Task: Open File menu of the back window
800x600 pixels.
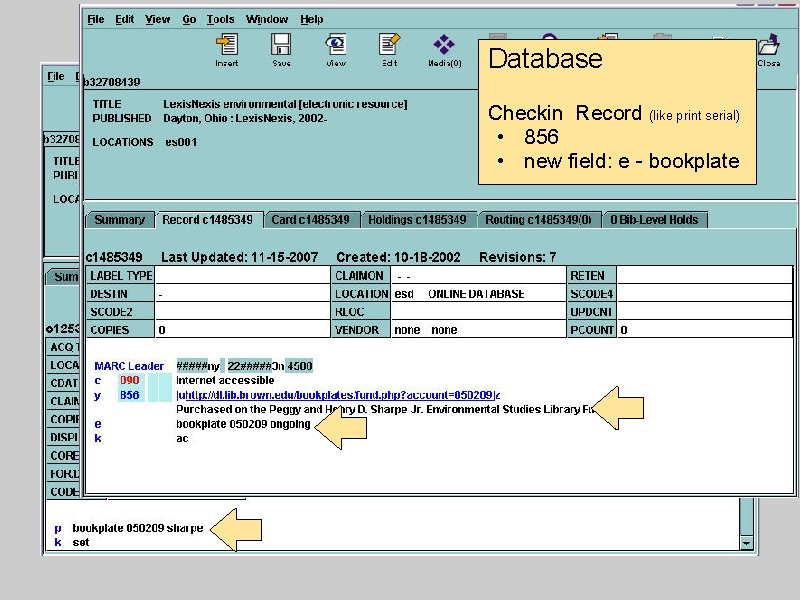Action: click(56, 77)
